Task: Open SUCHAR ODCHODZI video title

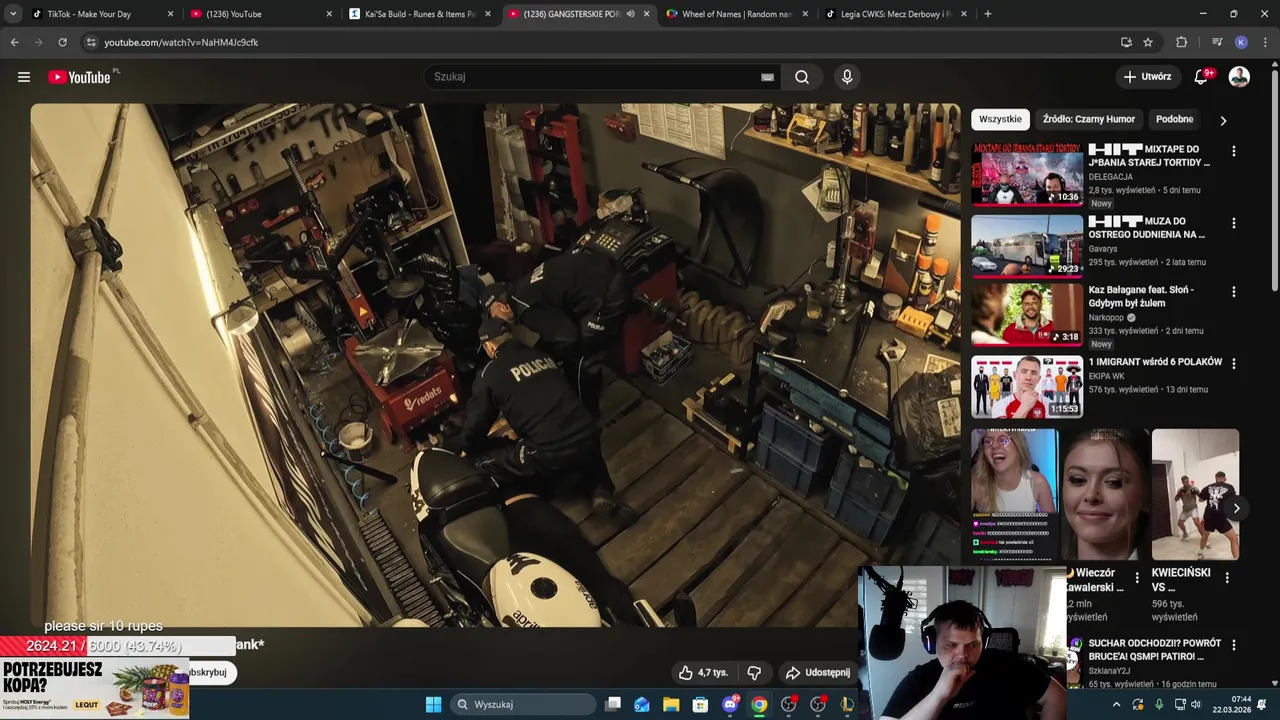Action: (x=1155, y=650)
